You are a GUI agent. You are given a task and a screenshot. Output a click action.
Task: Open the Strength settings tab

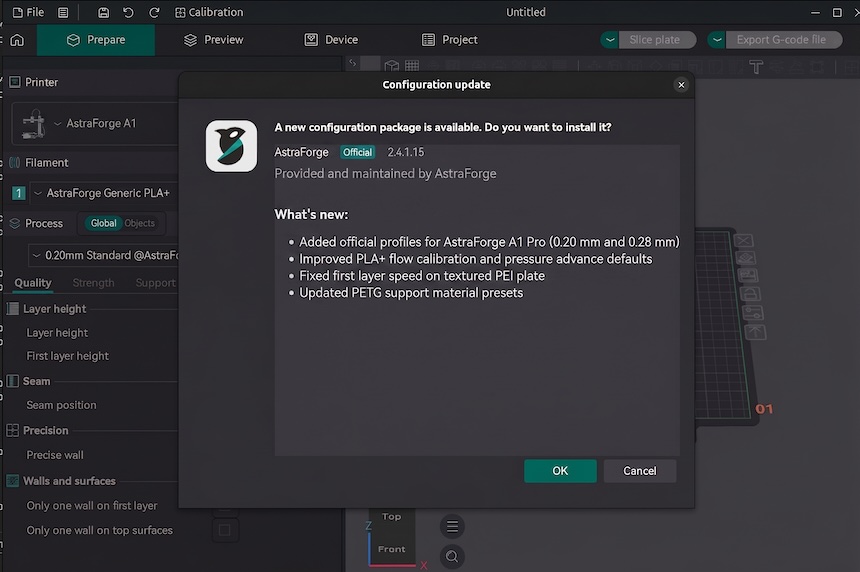pos(93,283)
